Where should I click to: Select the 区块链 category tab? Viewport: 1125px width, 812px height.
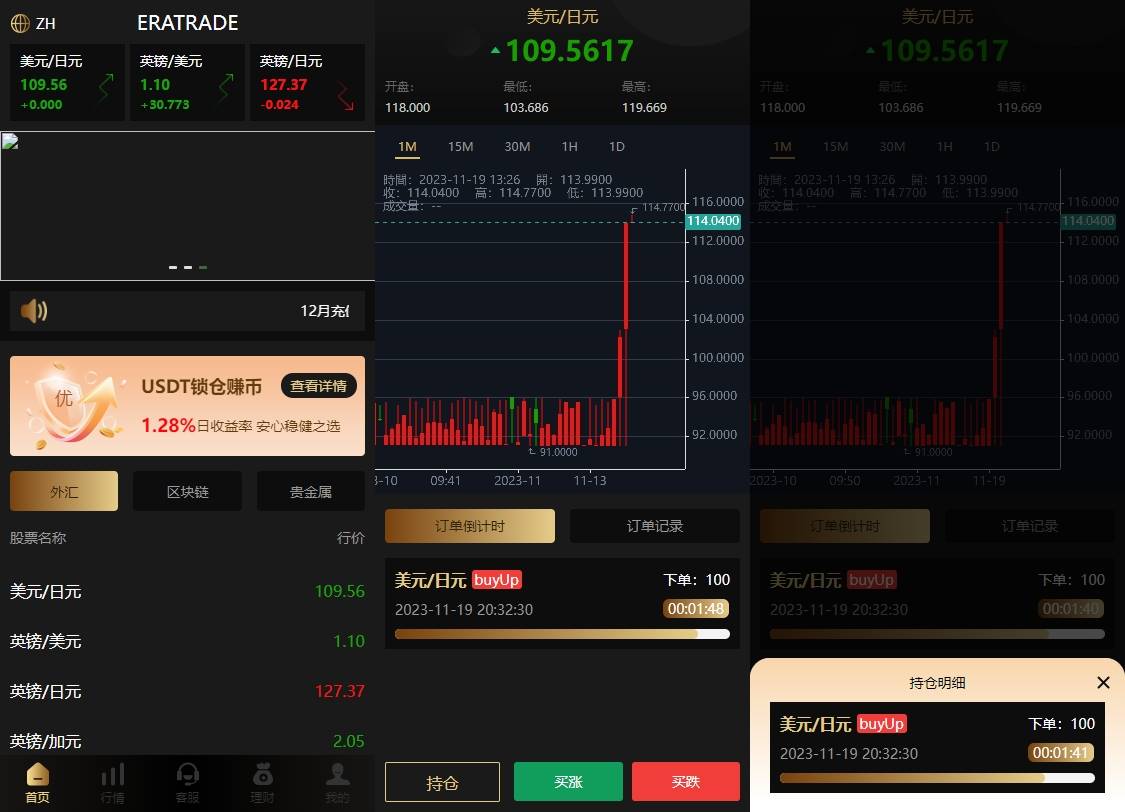click(x=187, y=491)
